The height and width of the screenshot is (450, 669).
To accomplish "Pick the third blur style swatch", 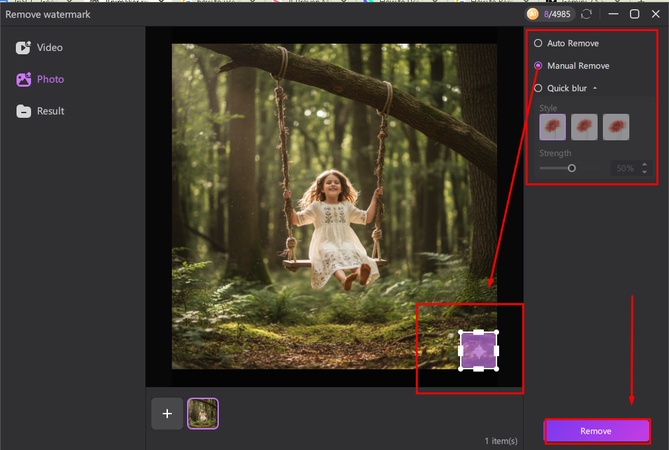I will click(616, 127).
